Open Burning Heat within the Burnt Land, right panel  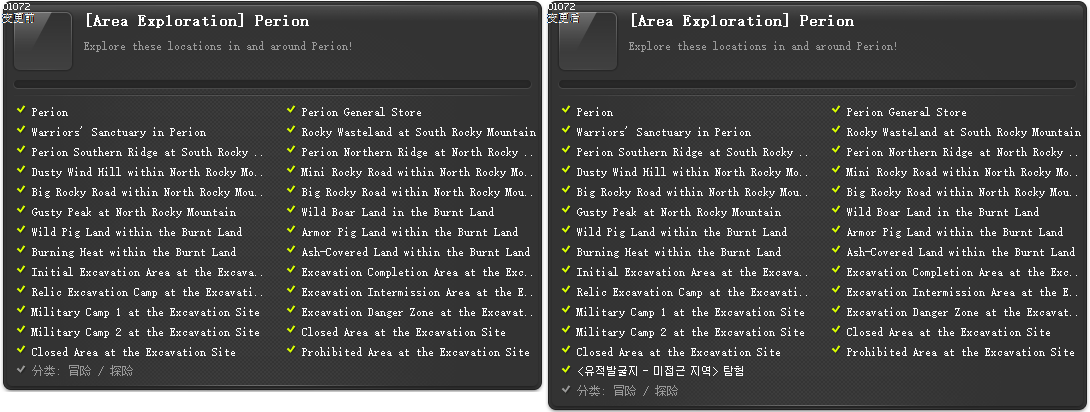(678, 252)
